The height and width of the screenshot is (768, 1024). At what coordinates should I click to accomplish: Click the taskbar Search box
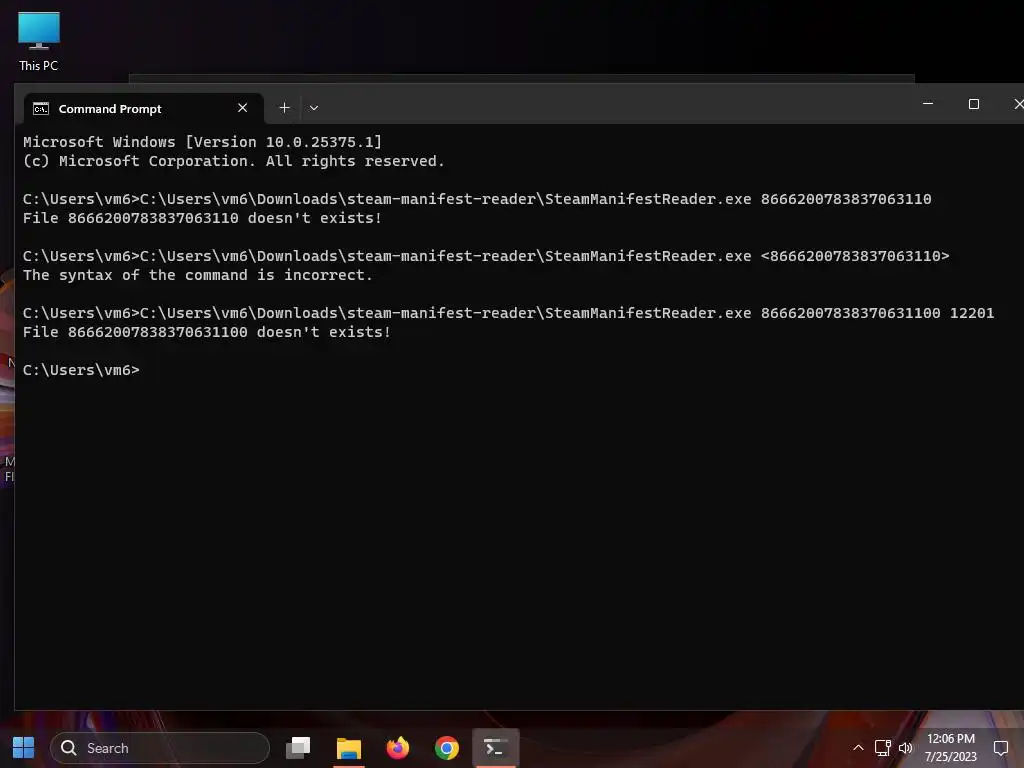pos(160,748)
